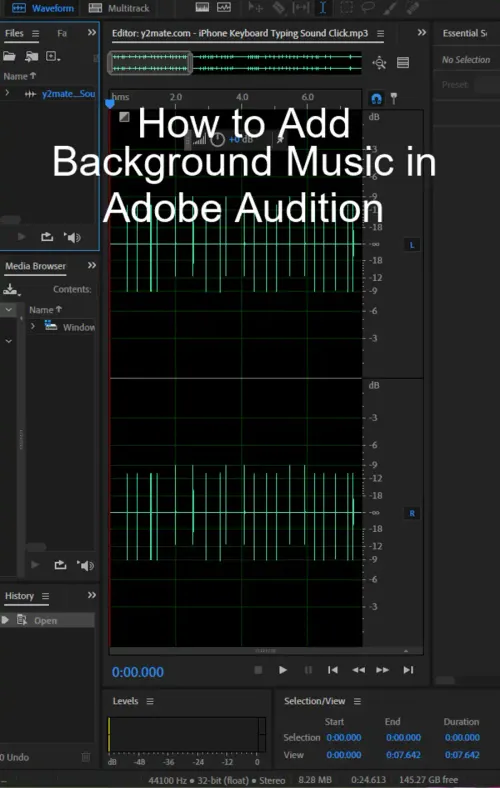This screenshot has width=500, height=788.
Task: Stop playback with the Stop button
Action: tap(258, 670)
